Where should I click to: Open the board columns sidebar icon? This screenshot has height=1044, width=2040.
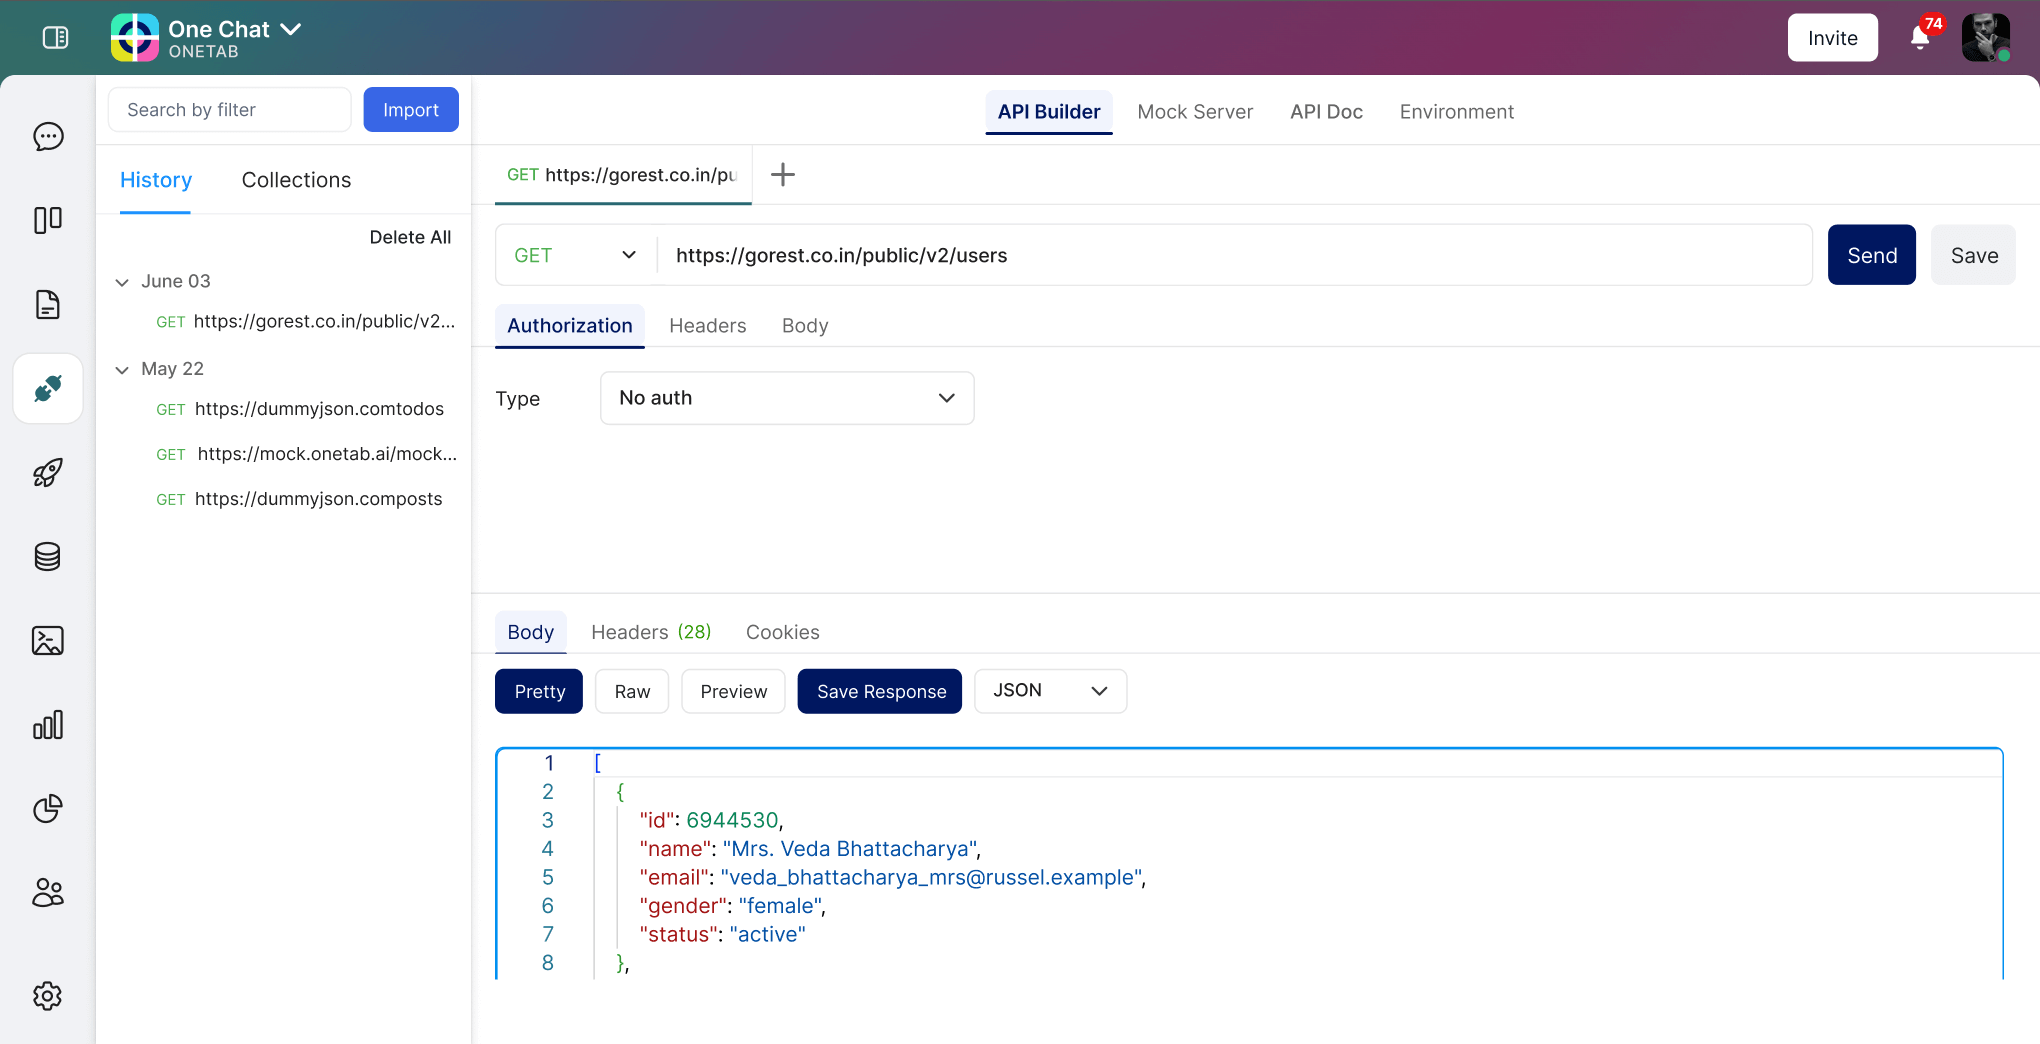coord(48,220)
